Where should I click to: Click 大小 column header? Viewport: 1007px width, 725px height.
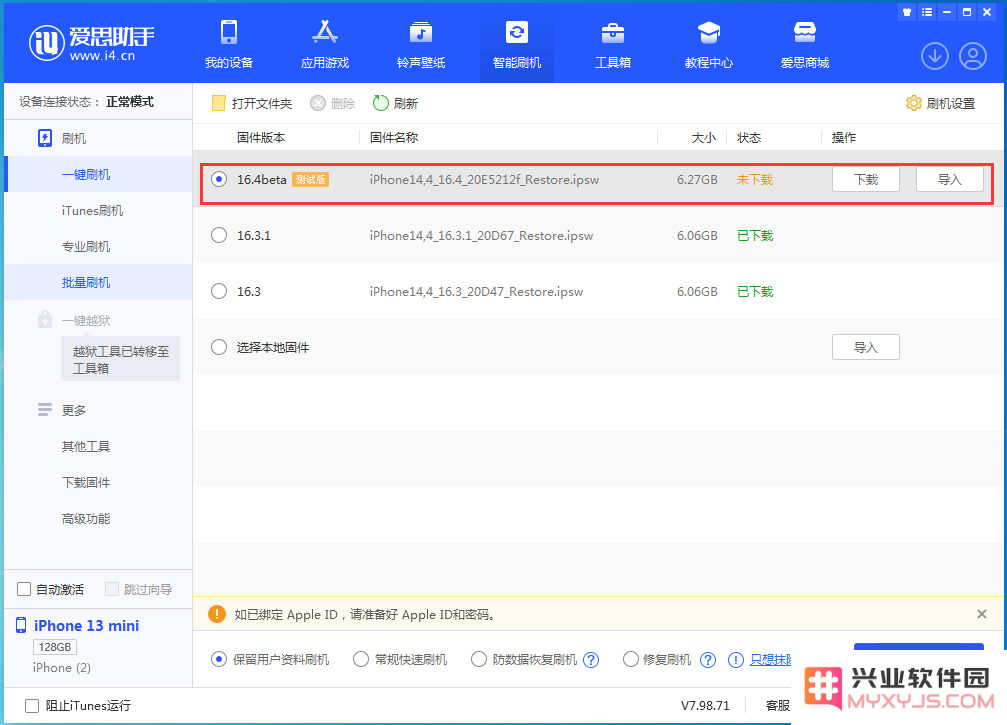704,137
